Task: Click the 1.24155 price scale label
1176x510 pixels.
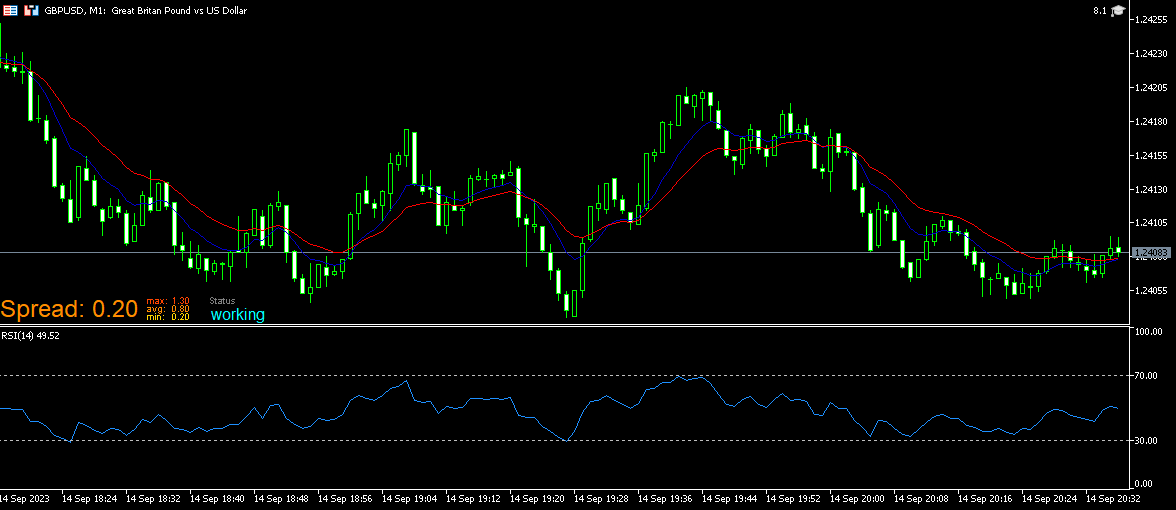Action: point(1150,155)
